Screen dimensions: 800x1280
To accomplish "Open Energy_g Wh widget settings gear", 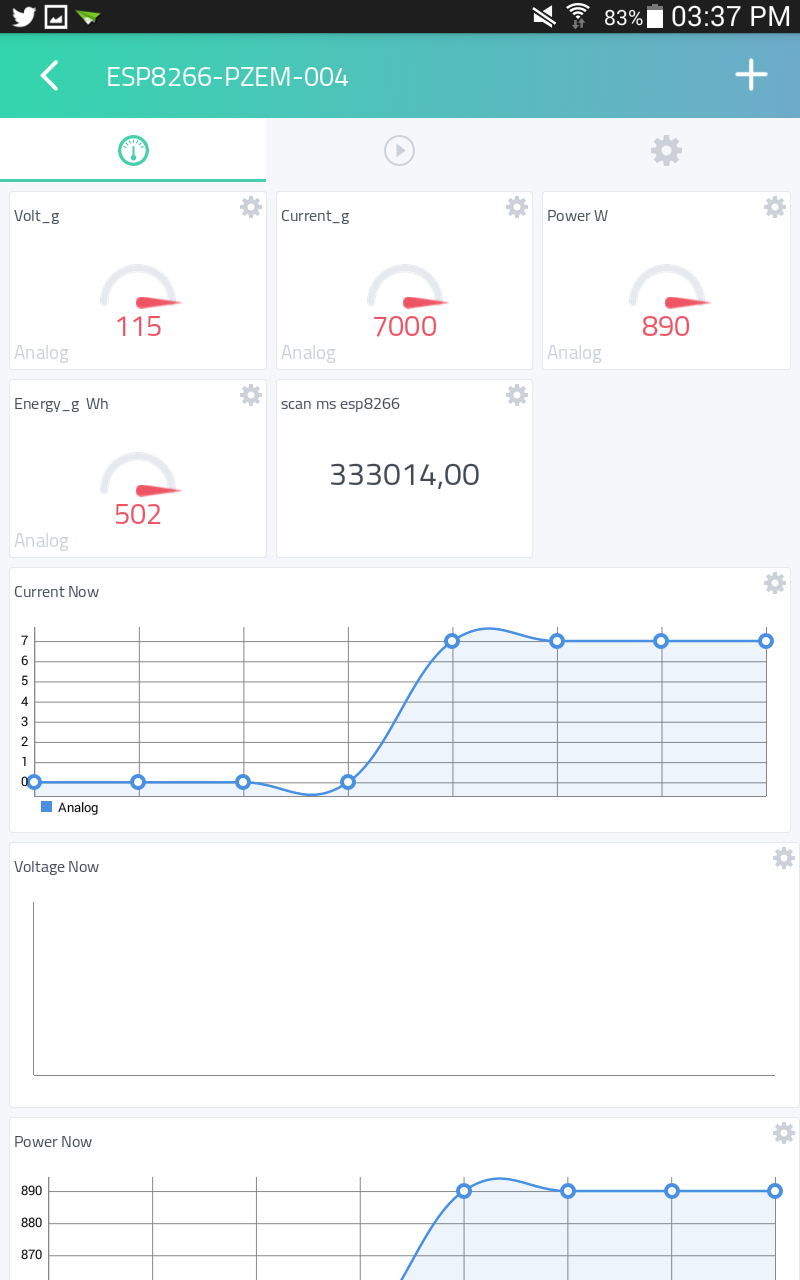I will pyautogui.click(x=251, y=395).
